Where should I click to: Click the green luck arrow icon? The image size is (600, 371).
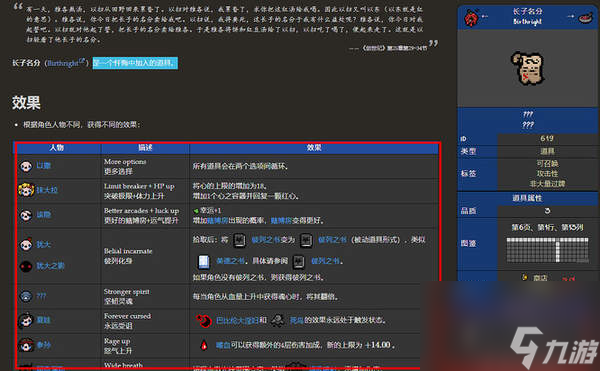pyautogui.click(x=196, y=211)
